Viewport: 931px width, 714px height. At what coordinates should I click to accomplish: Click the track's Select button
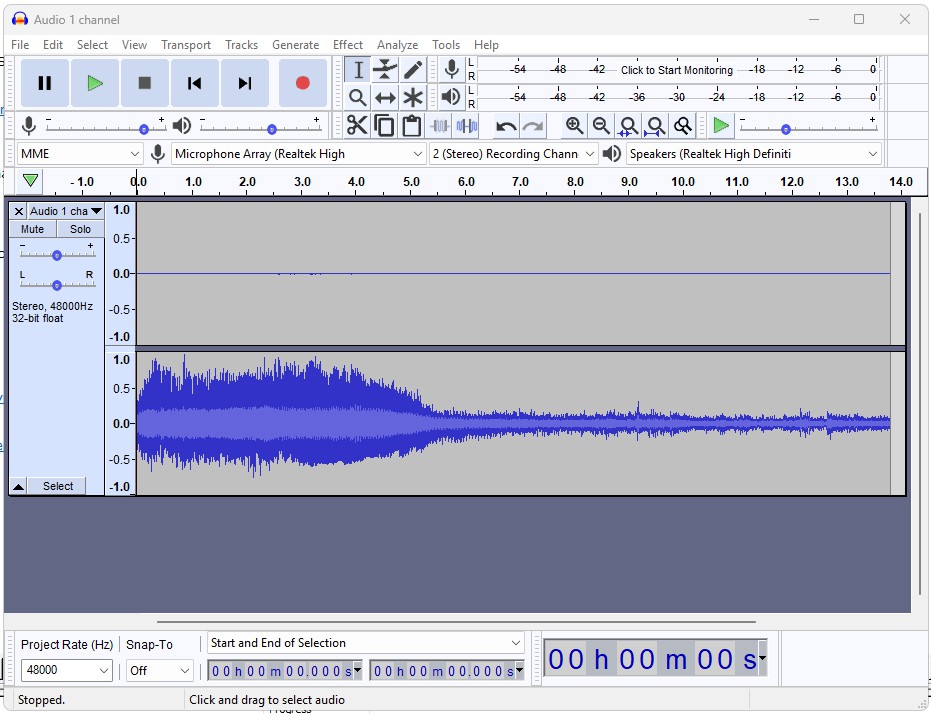[x=57, y=486]
